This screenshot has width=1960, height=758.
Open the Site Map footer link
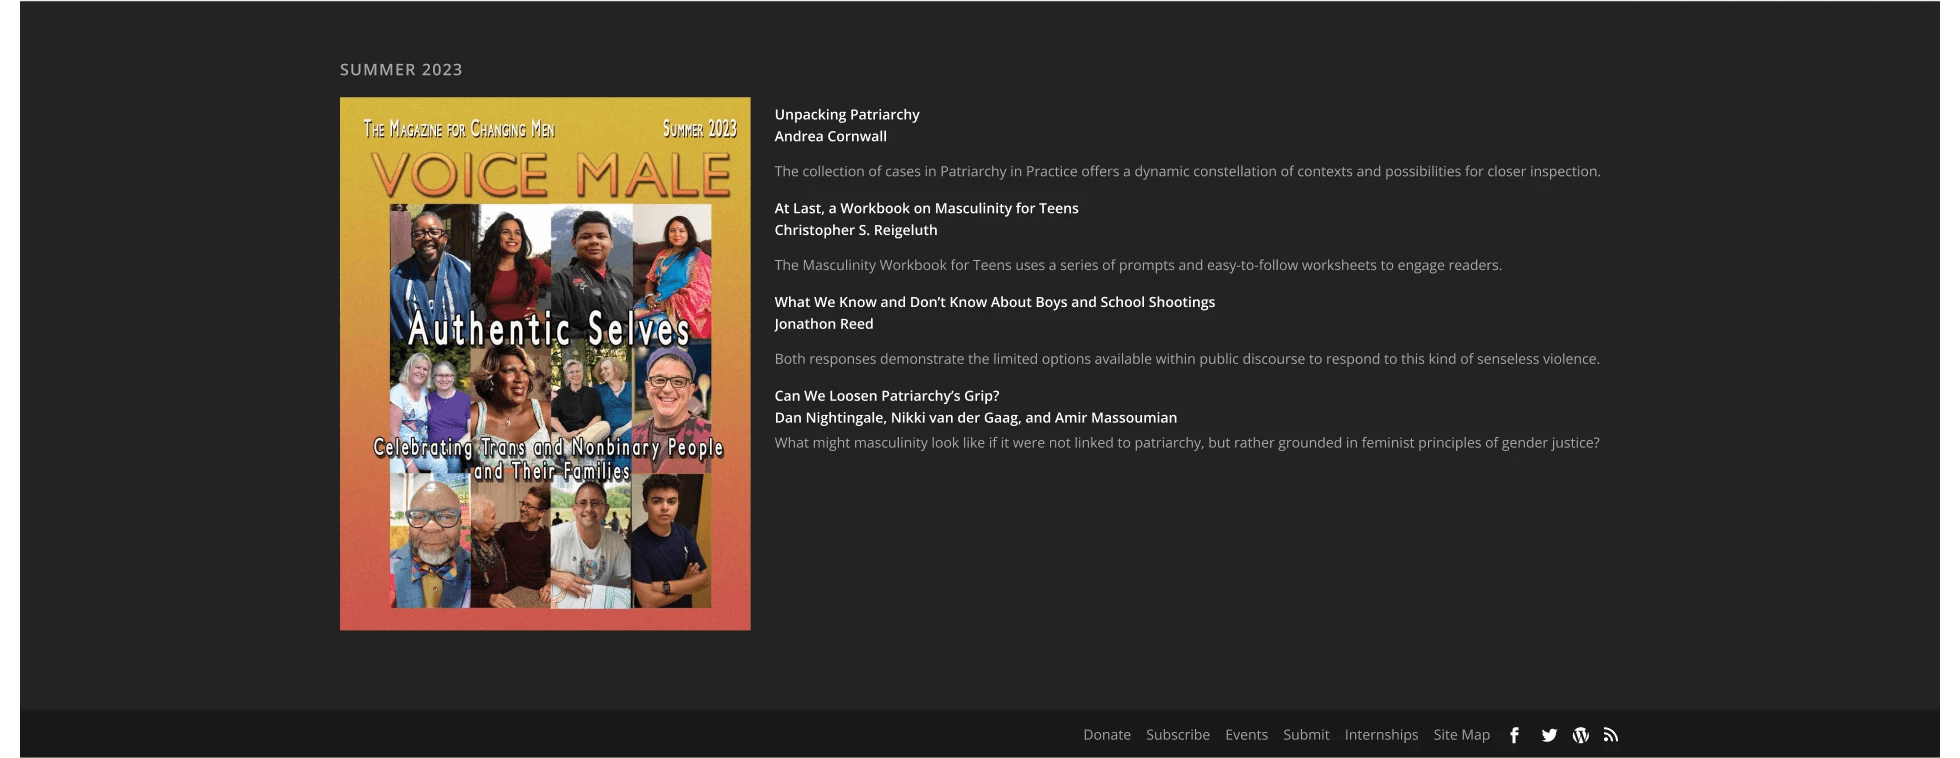click(x=1461, y=735)
